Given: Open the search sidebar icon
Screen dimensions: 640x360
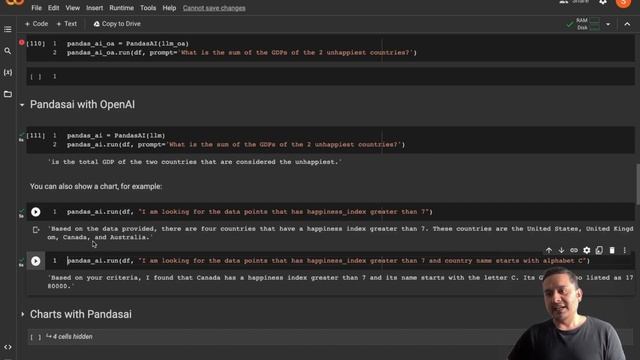Looking at the screenshot, I should pyautogui.click(x=7, y=51).
